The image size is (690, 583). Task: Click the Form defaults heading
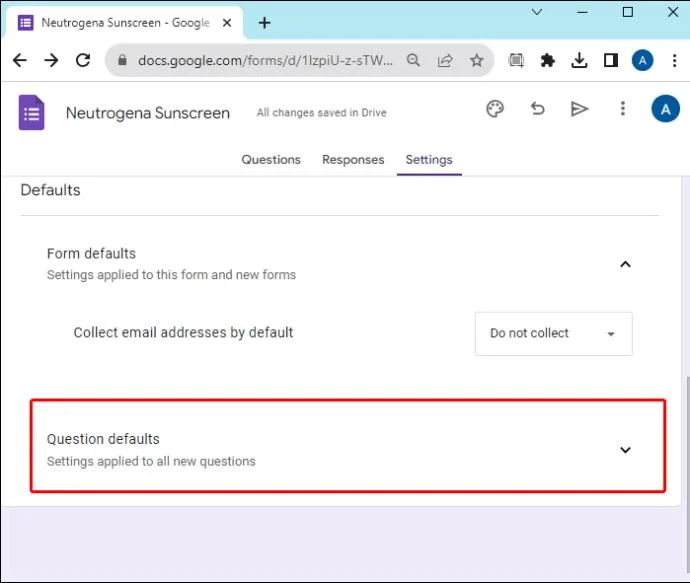91,253
